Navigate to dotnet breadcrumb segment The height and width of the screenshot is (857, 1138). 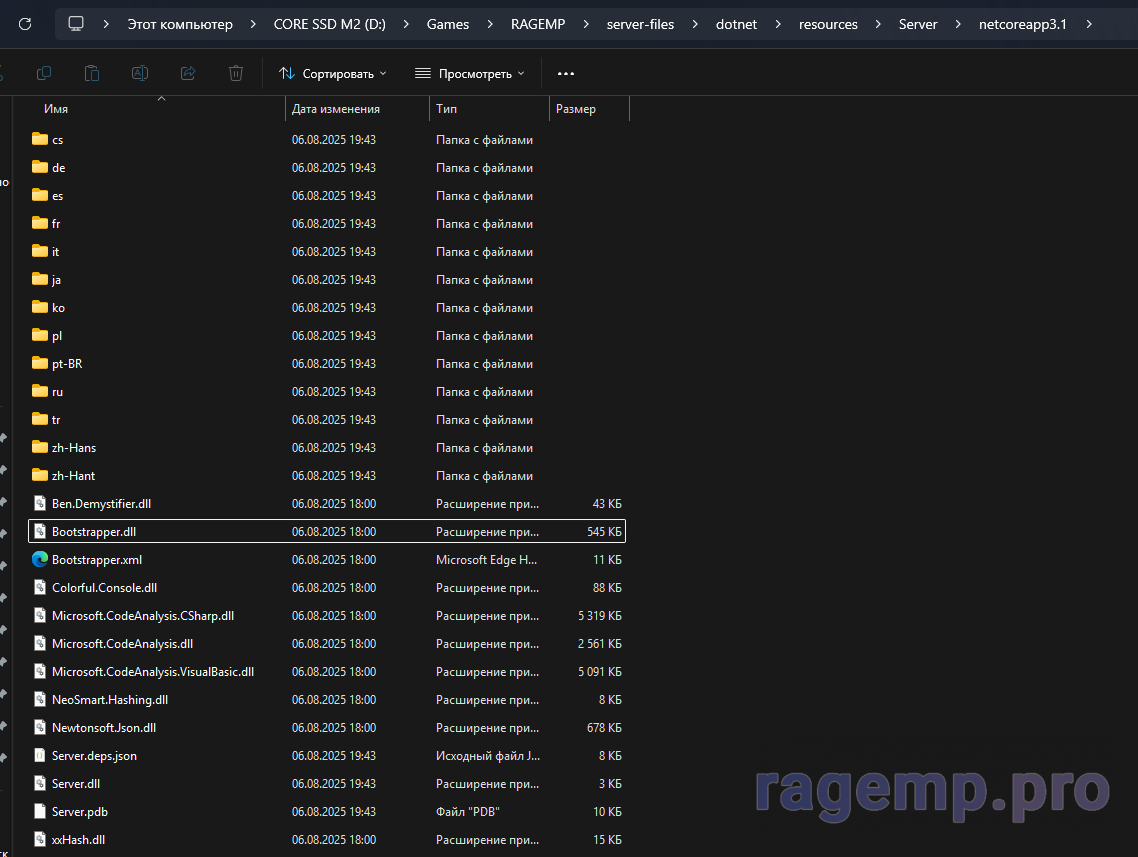[x=736, y=24]
